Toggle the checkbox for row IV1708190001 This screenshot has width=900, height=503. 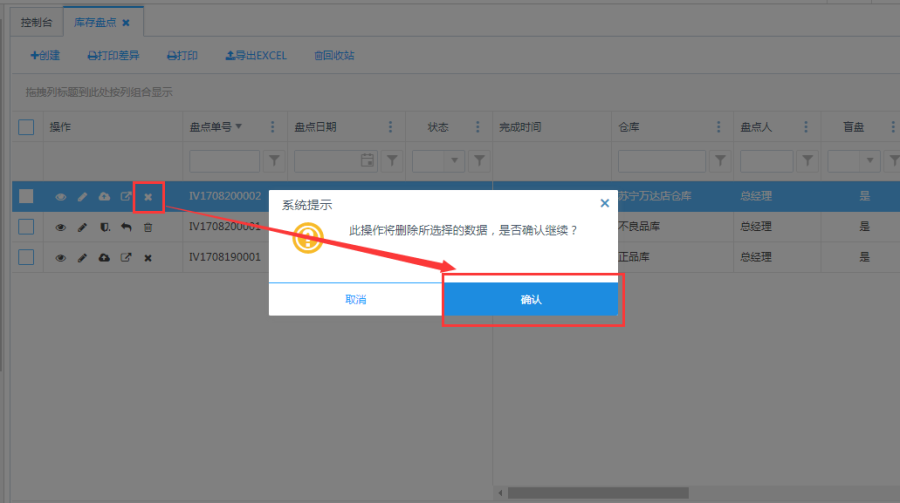point(26,258)
